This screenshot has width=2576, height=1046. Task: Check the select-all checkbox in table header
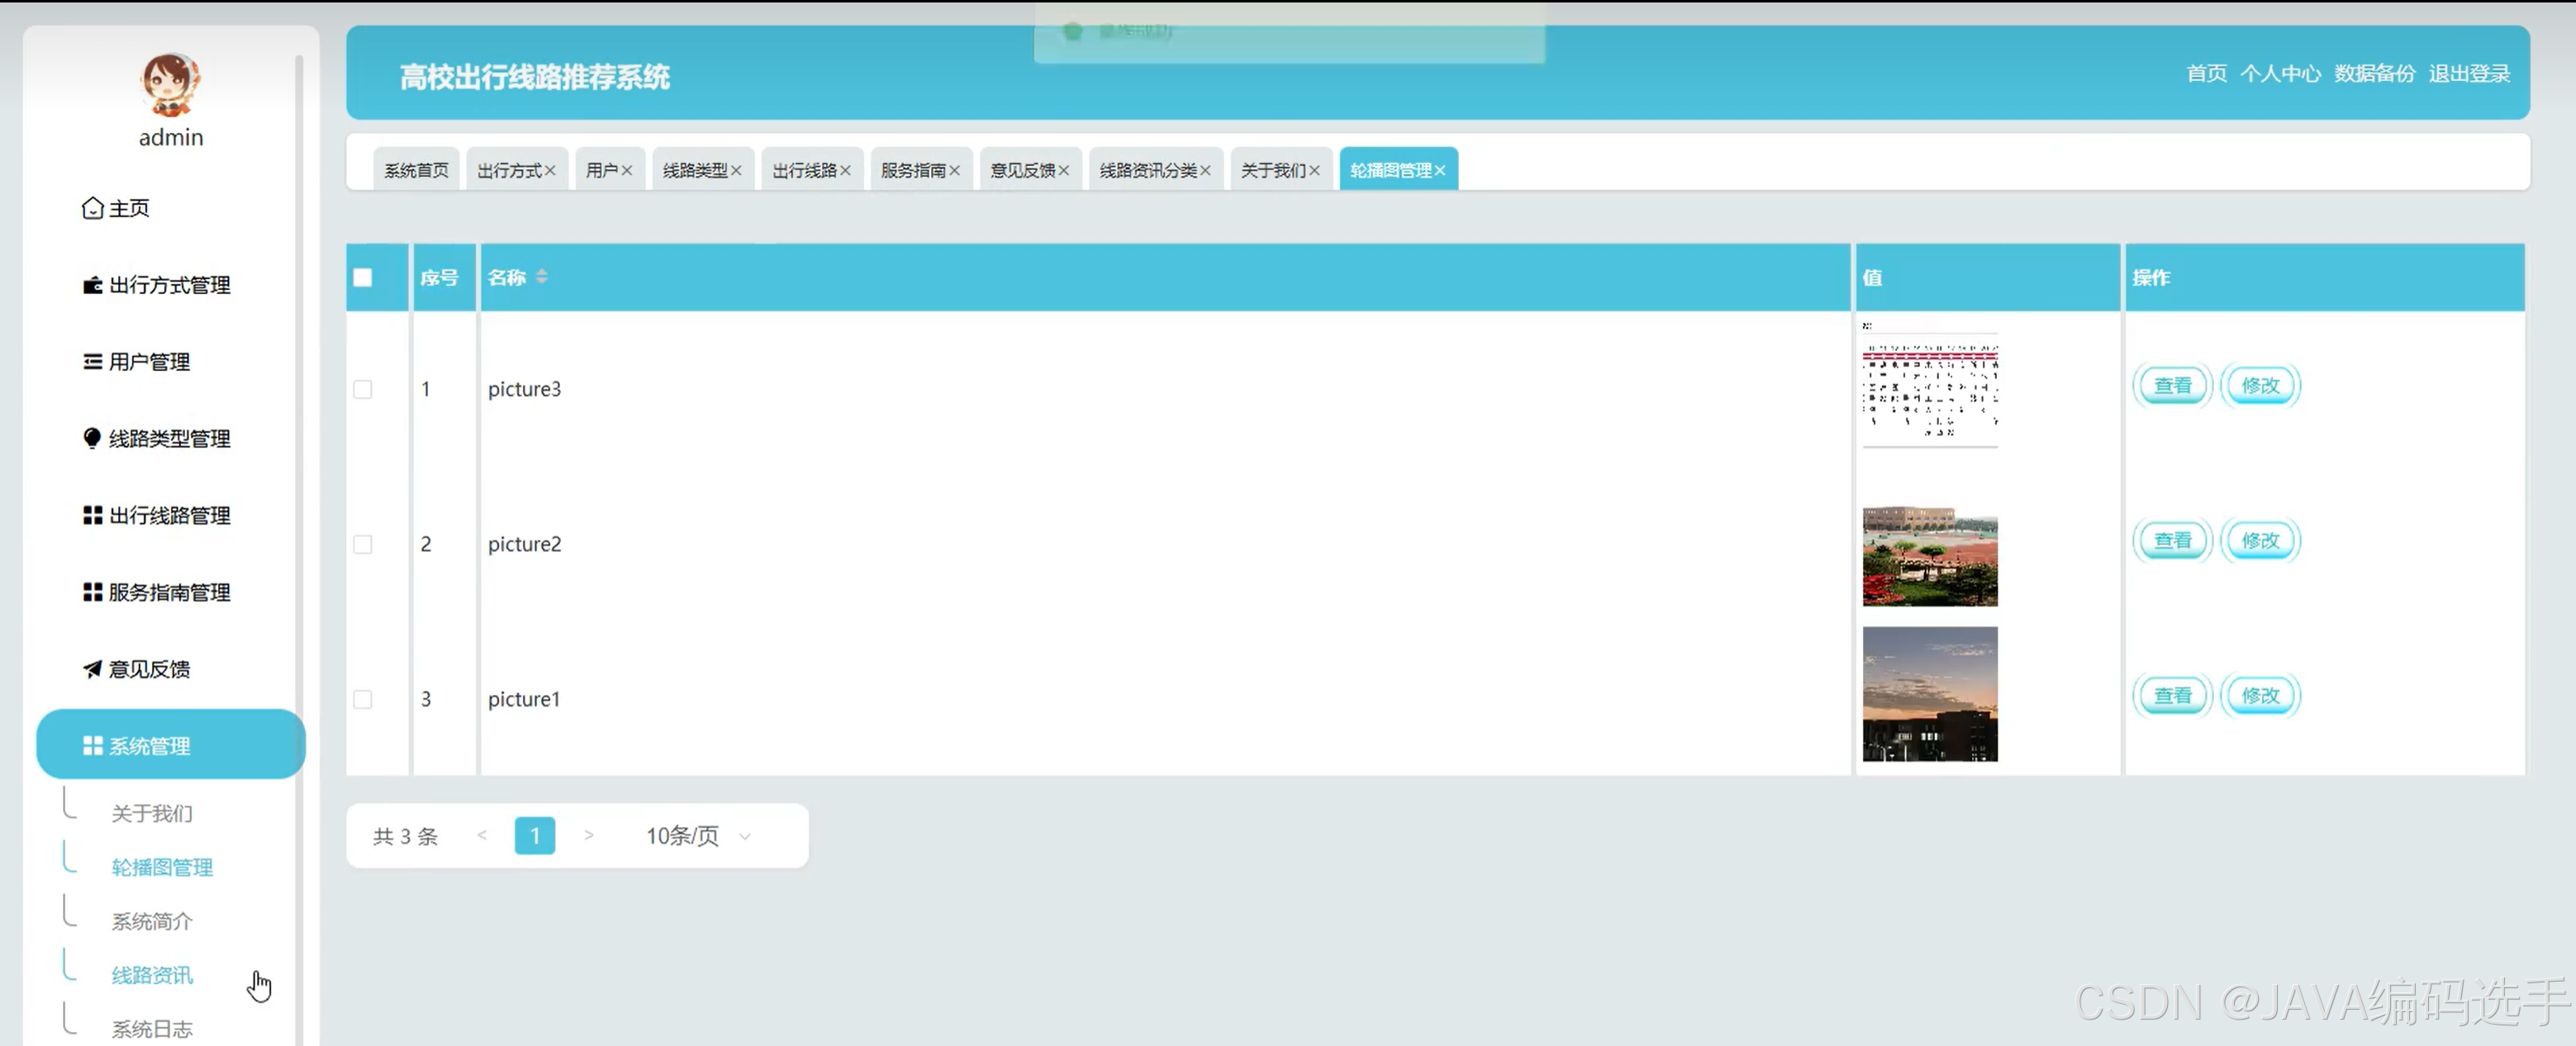[363, 278]
